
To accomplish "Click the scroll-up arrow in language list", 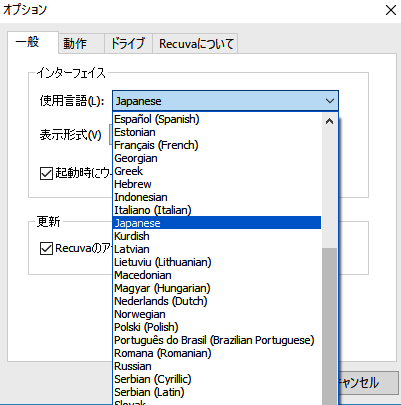I will (x=329, y=121).
